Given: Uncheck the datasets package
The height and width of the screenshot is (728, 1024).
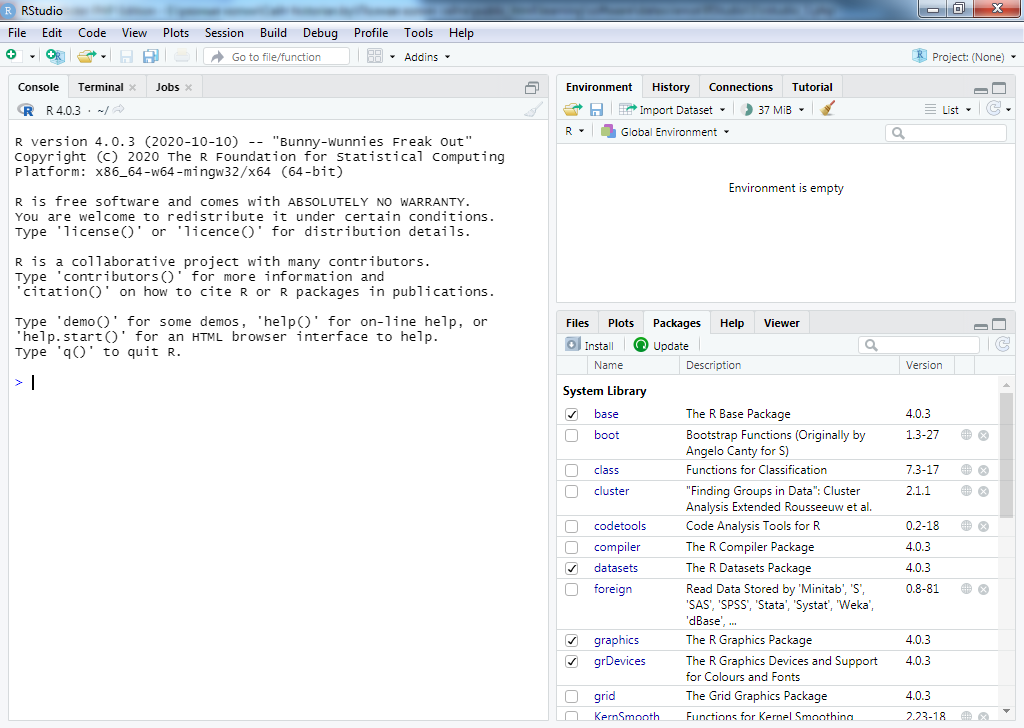Looking at the screenshot, I should (x=571, y=568).
